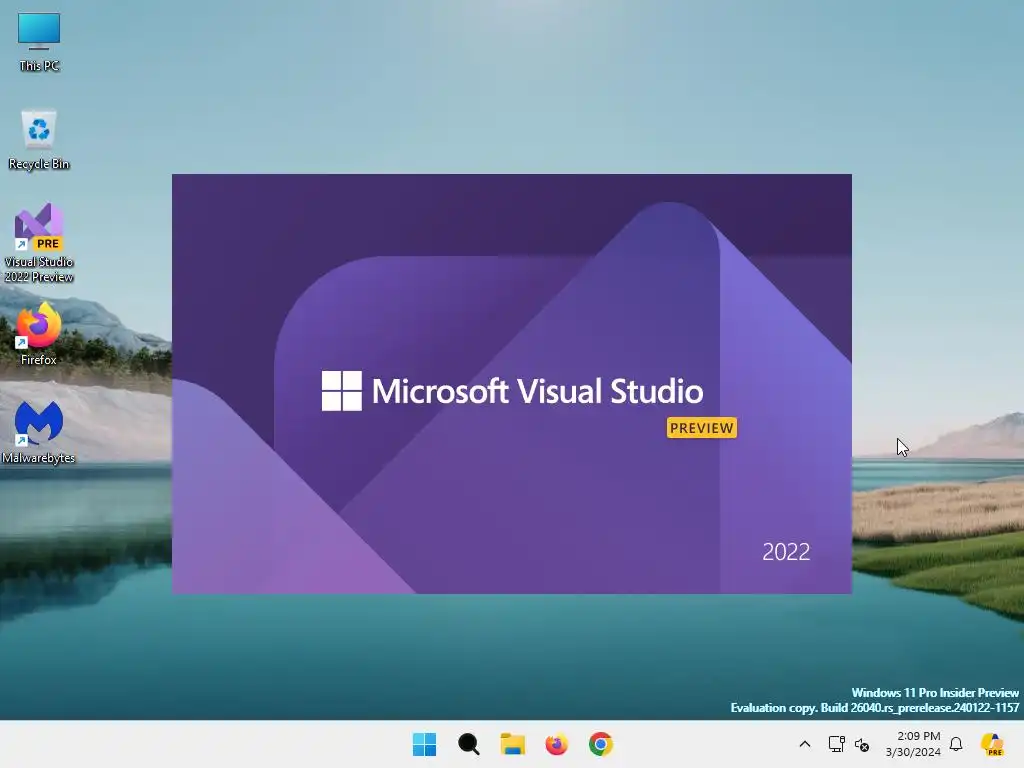Open the Windows Start menu
The height and width of the screenshot is (768, 1024).
424,744
